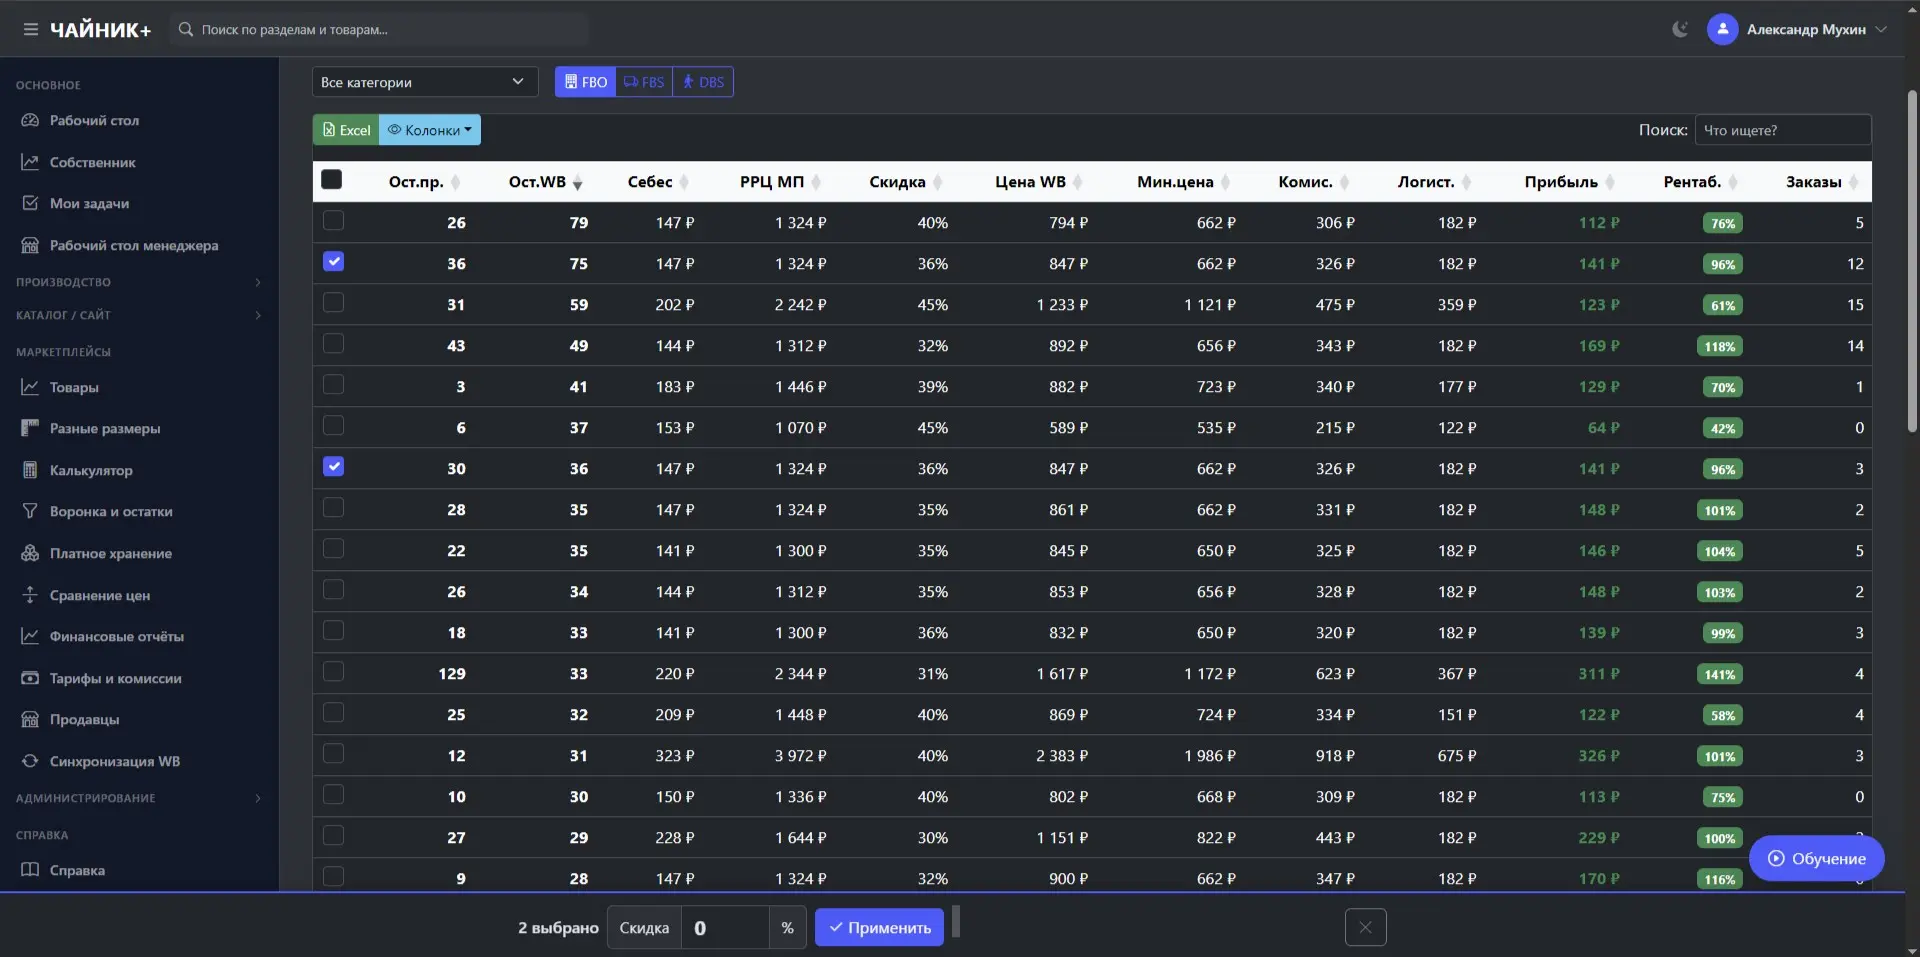Image resolution: width=1920 pixels, height=957 pixels.
Task: Uncheck row with Ост.WB 75
Action: pyautogui.click(x=334, y=262)
